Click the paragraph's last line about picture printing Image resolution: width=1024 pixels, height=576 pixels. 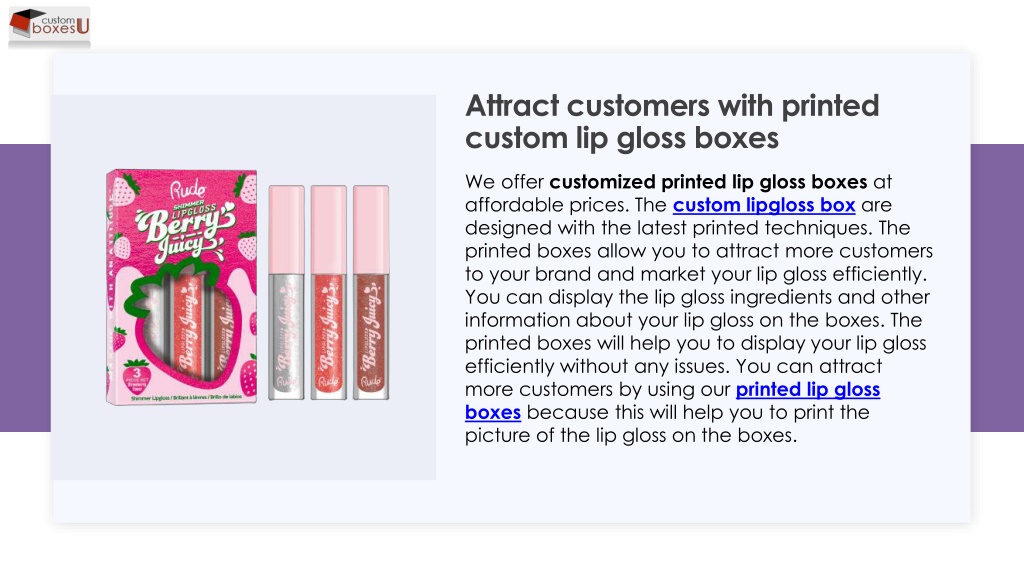[x=631, y=436]
